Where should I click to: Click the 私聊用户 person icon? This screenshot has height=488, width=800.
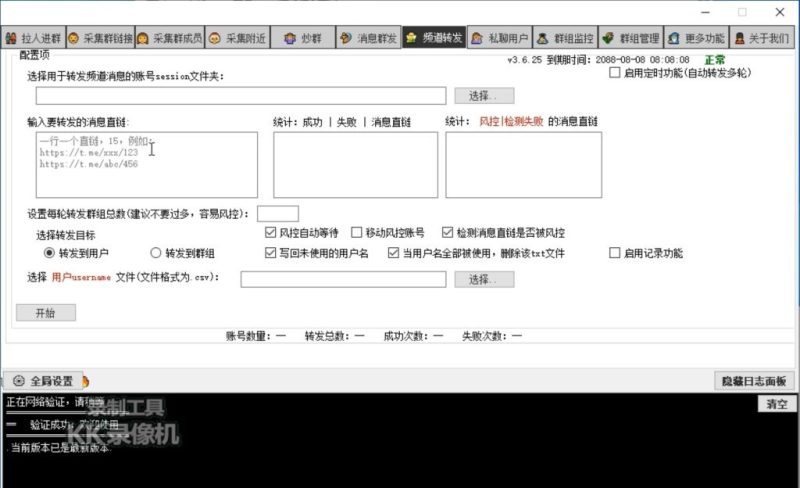tap(477, 38)
